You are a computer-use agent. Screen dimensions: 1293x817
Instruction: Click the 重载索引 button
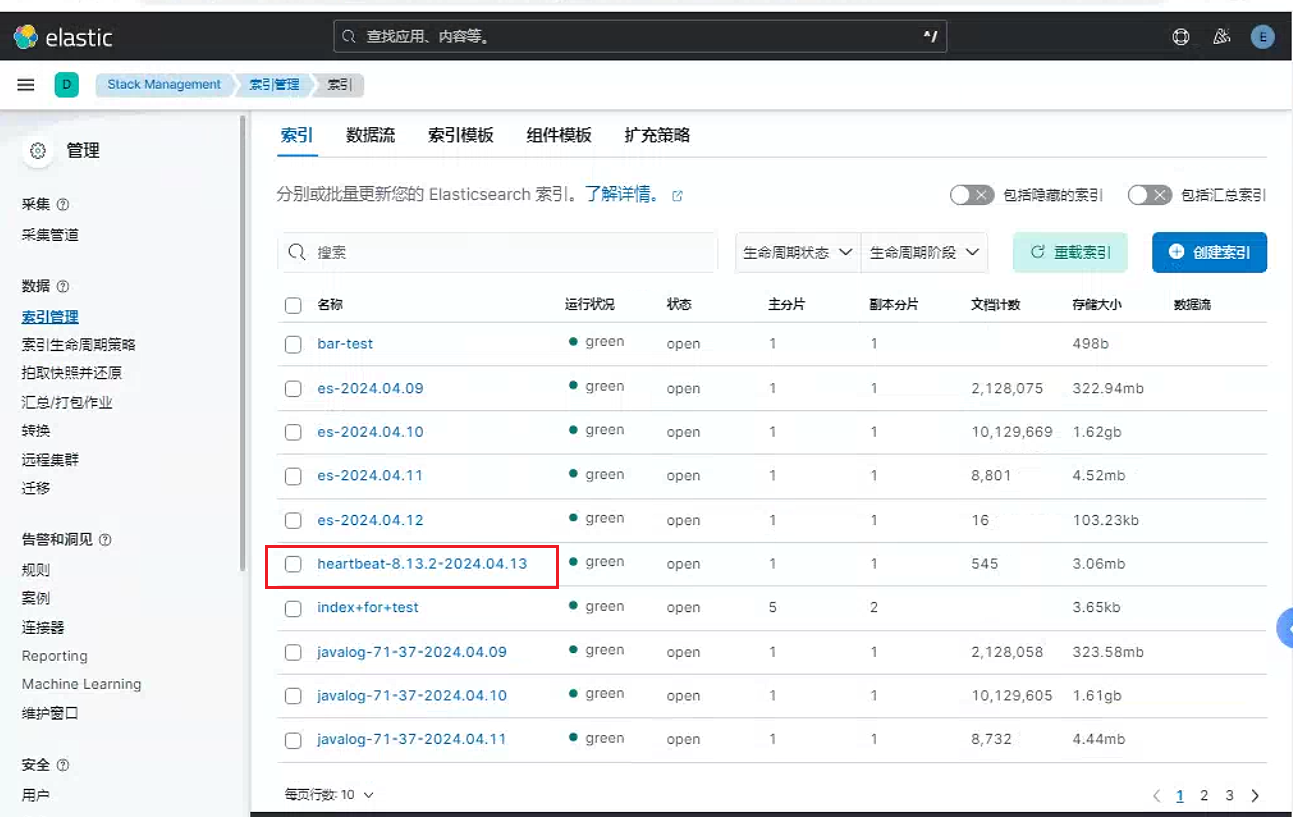(1070, 252)
